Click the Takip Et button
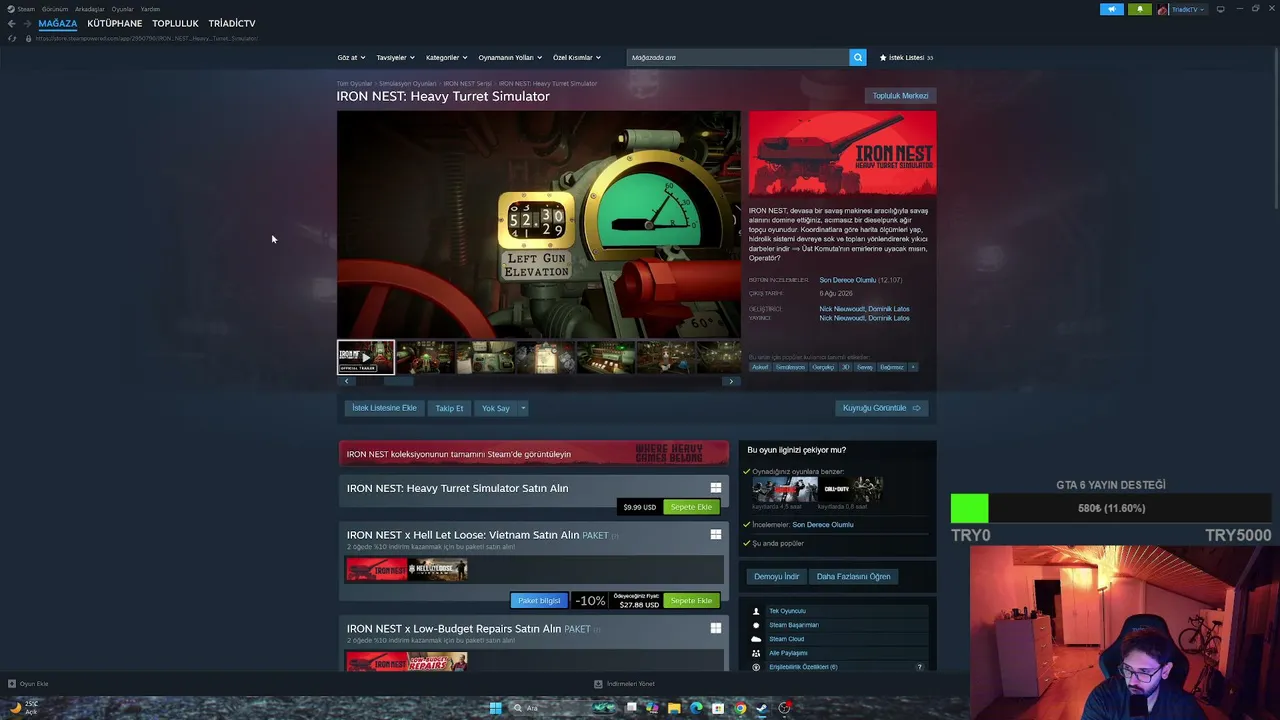 point(449,408)
